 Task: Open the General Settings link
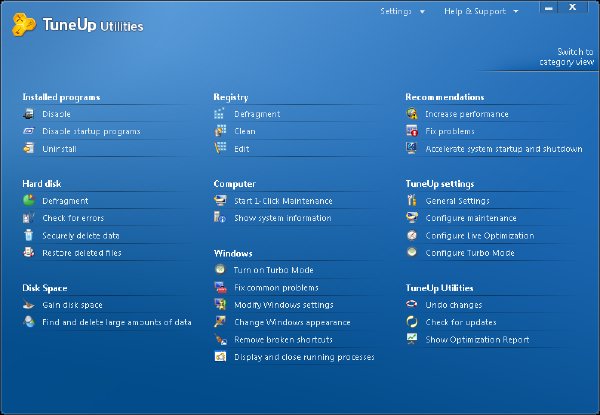pos(458,201)
